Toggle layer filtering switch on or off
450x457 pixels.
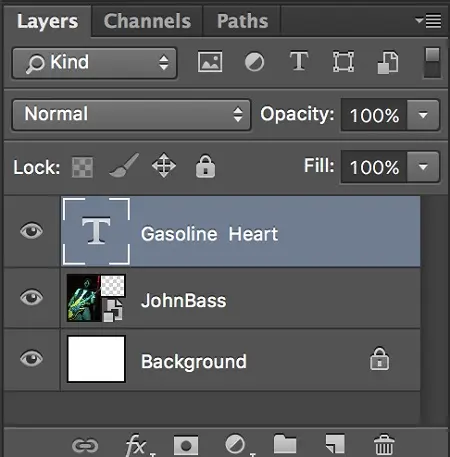point(432,63)
